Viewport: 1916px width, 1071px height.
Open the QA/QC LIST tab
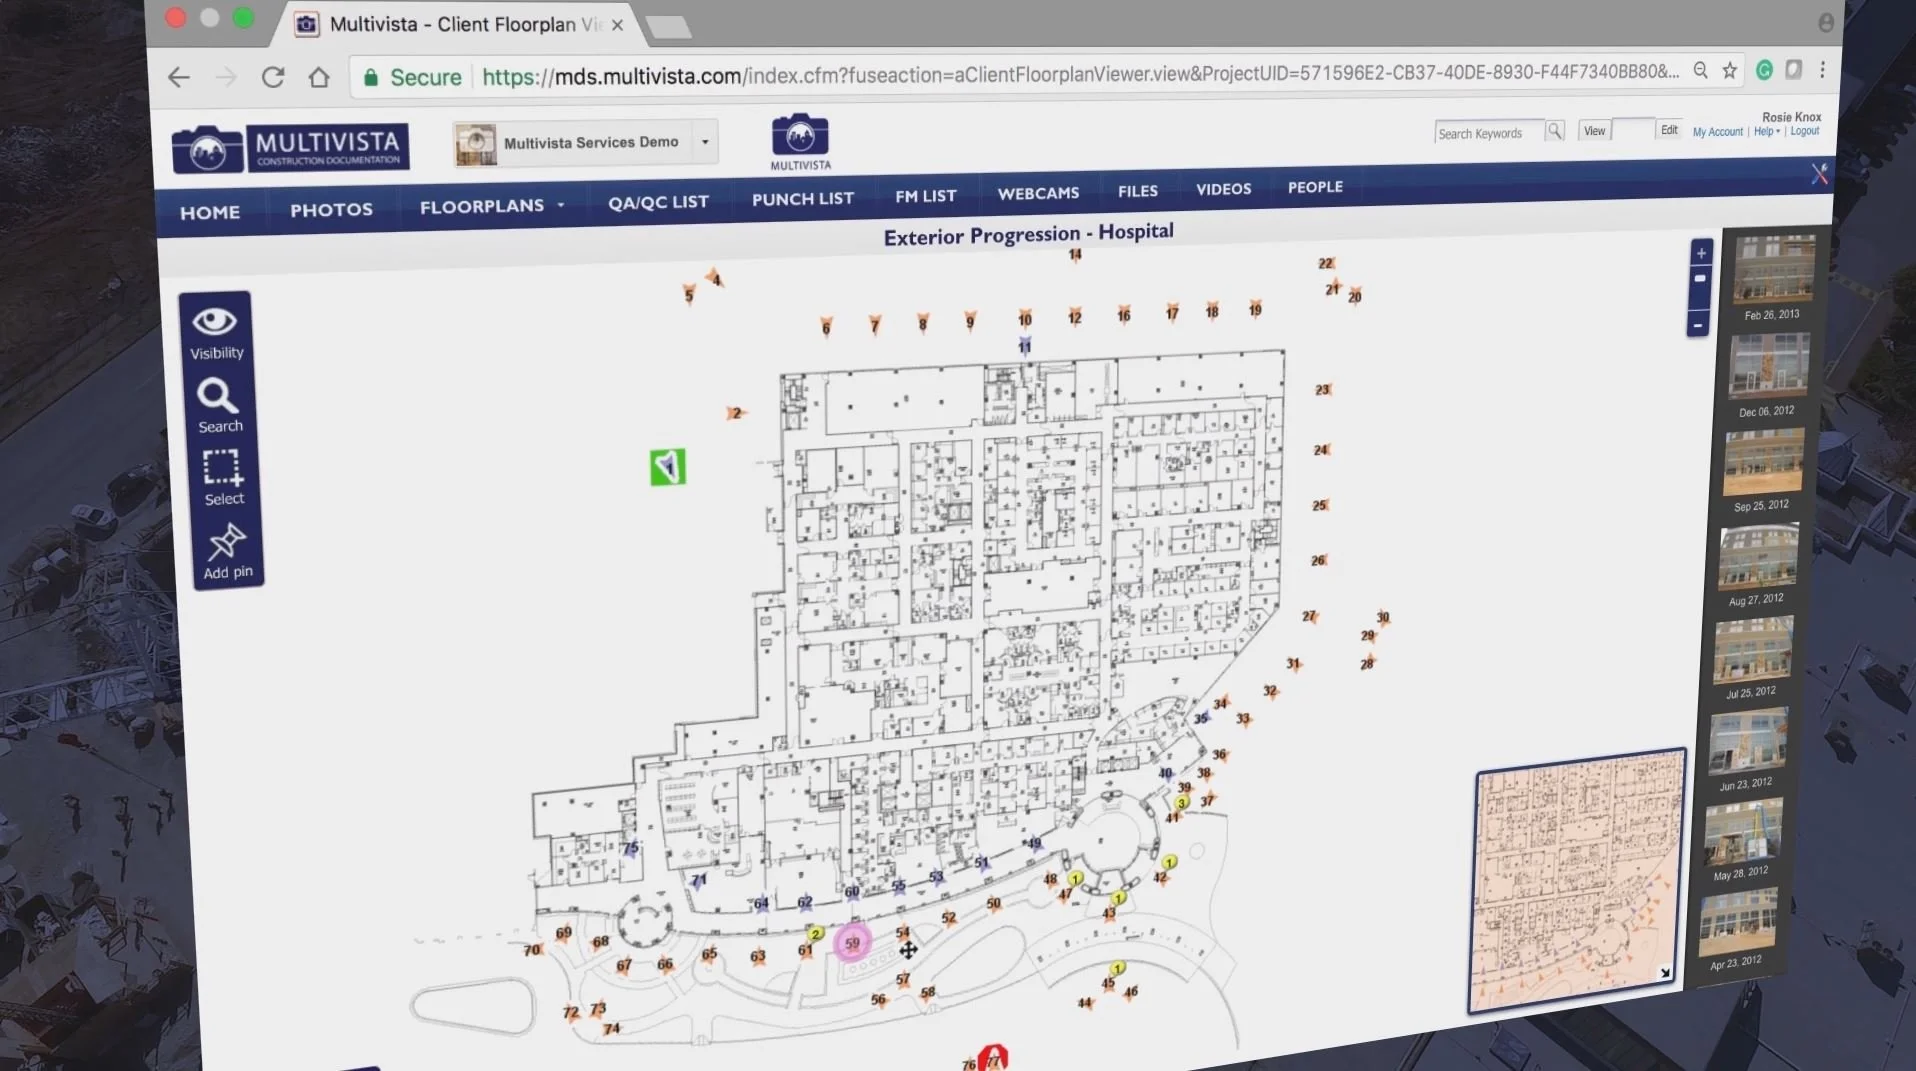tap(658, 202)
